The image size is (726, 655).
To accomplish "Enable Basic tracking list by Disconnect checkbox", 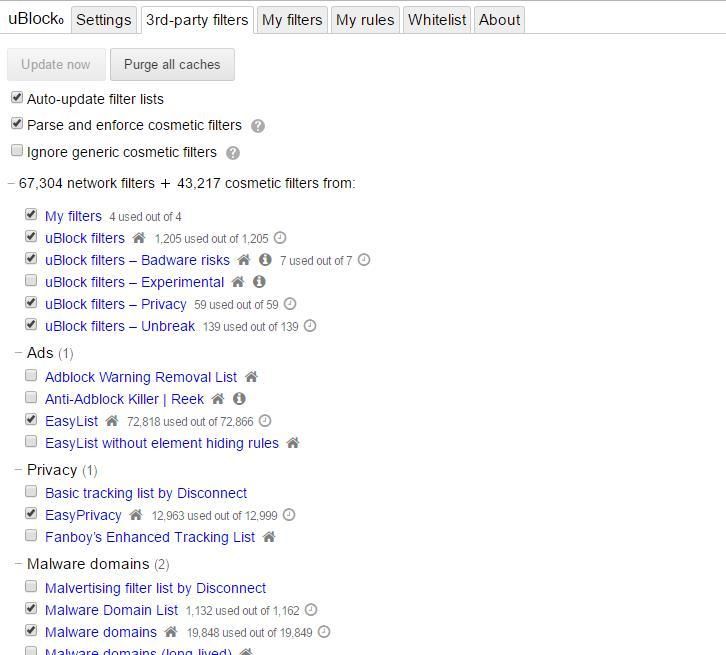I will pyautogui.click(x=31, y=492).
